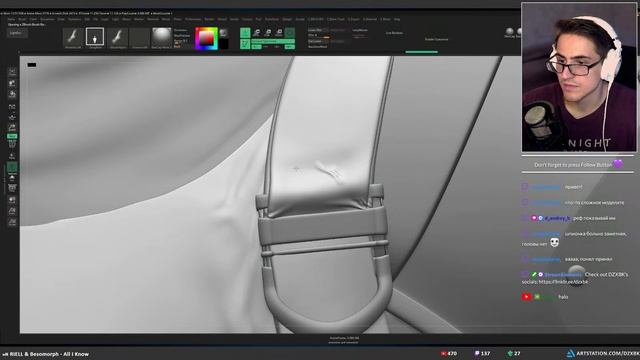Open the Help menu
Image resolution: width=640 pixels, height=360 pixels.
click(x=397, y=19)
